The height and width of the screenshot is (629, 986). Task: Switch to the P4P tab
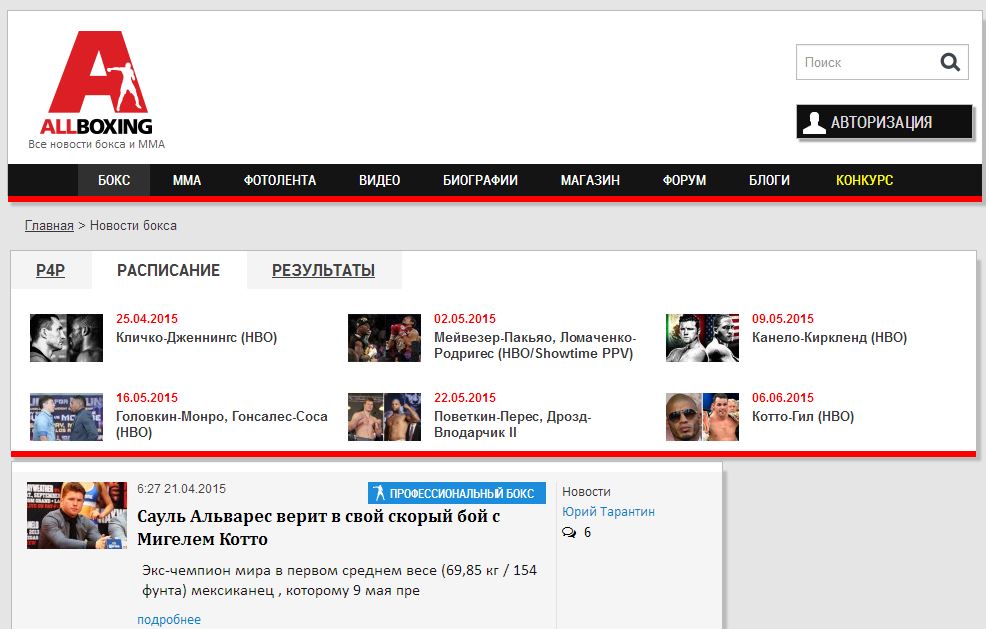coord(50,270)
